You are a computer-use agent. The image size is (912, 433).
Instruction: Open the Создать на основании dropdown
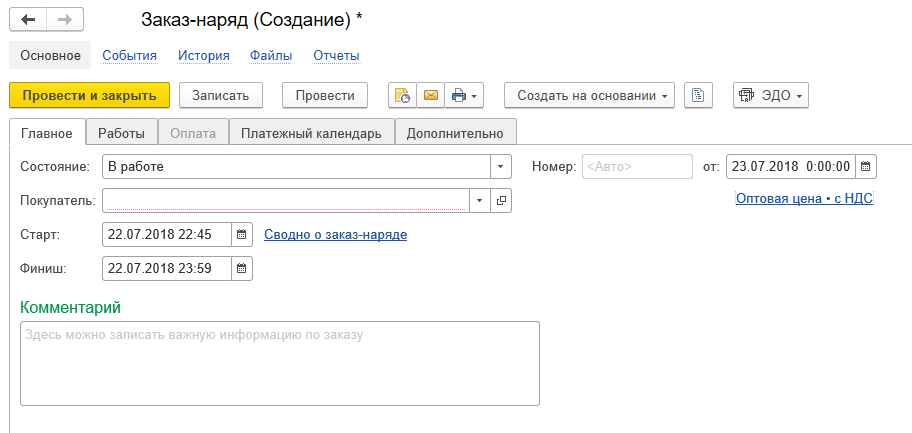click(x=589, y=96)
